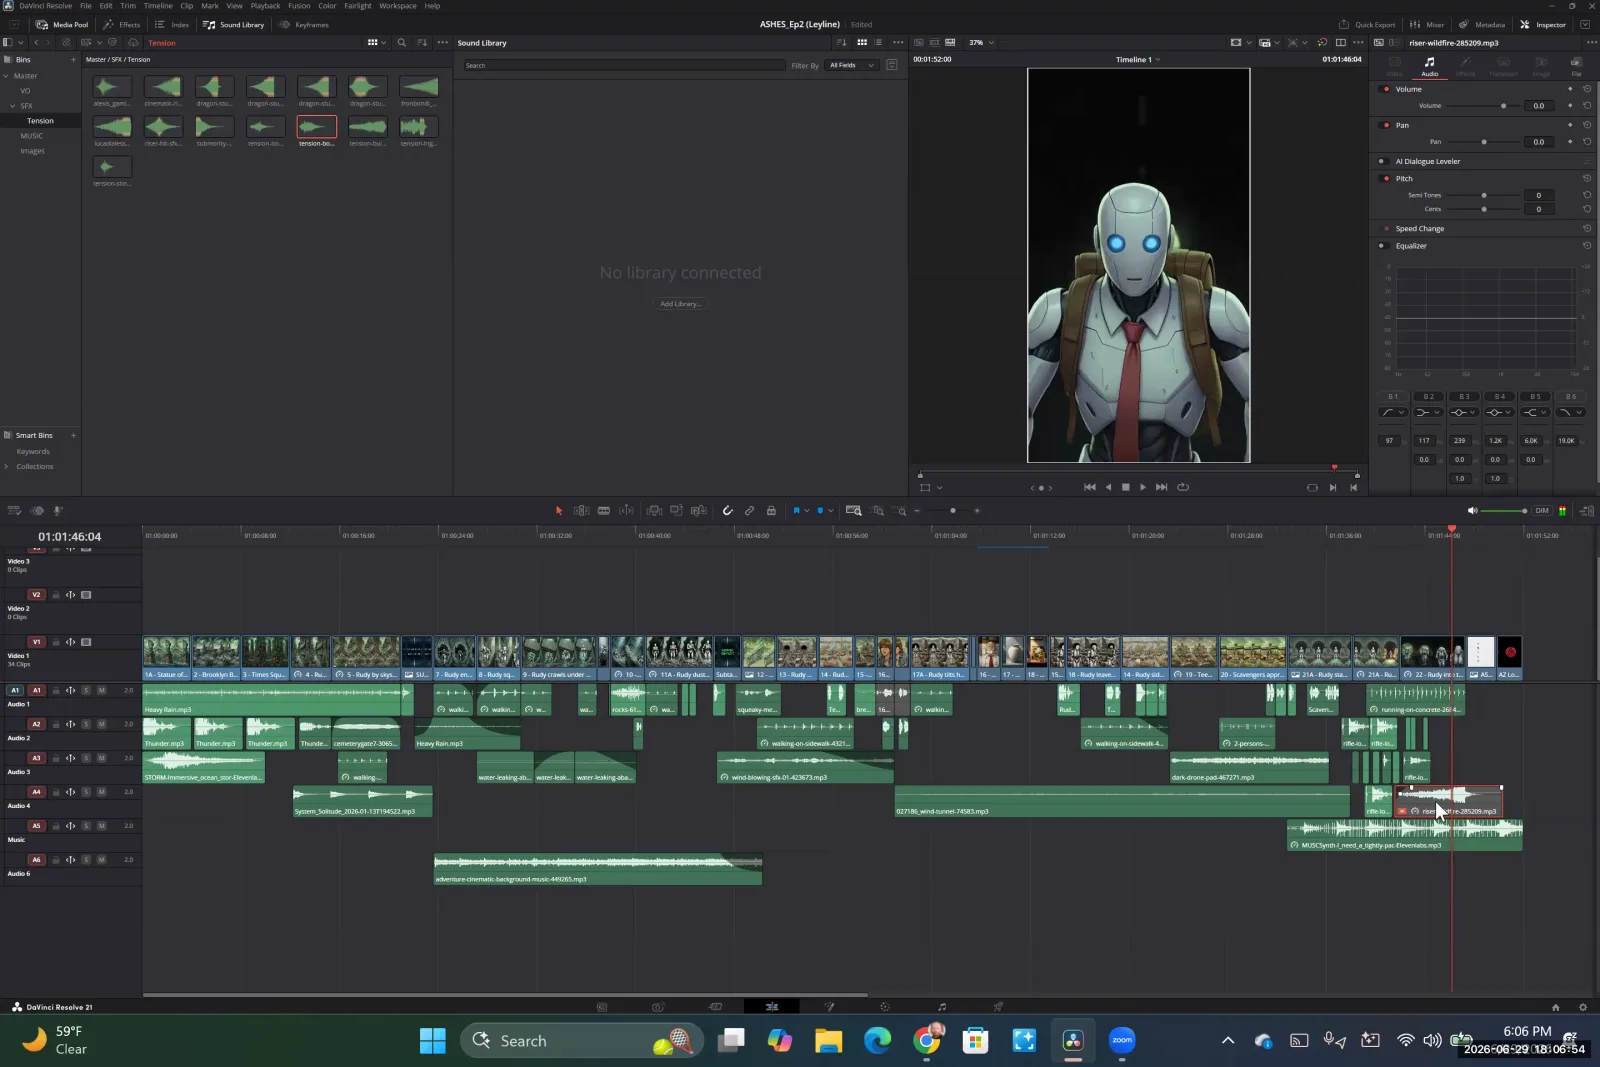Open the marker color dropdown arrow
Screen dimensions: 1600x1067
(x=830, y=511)
